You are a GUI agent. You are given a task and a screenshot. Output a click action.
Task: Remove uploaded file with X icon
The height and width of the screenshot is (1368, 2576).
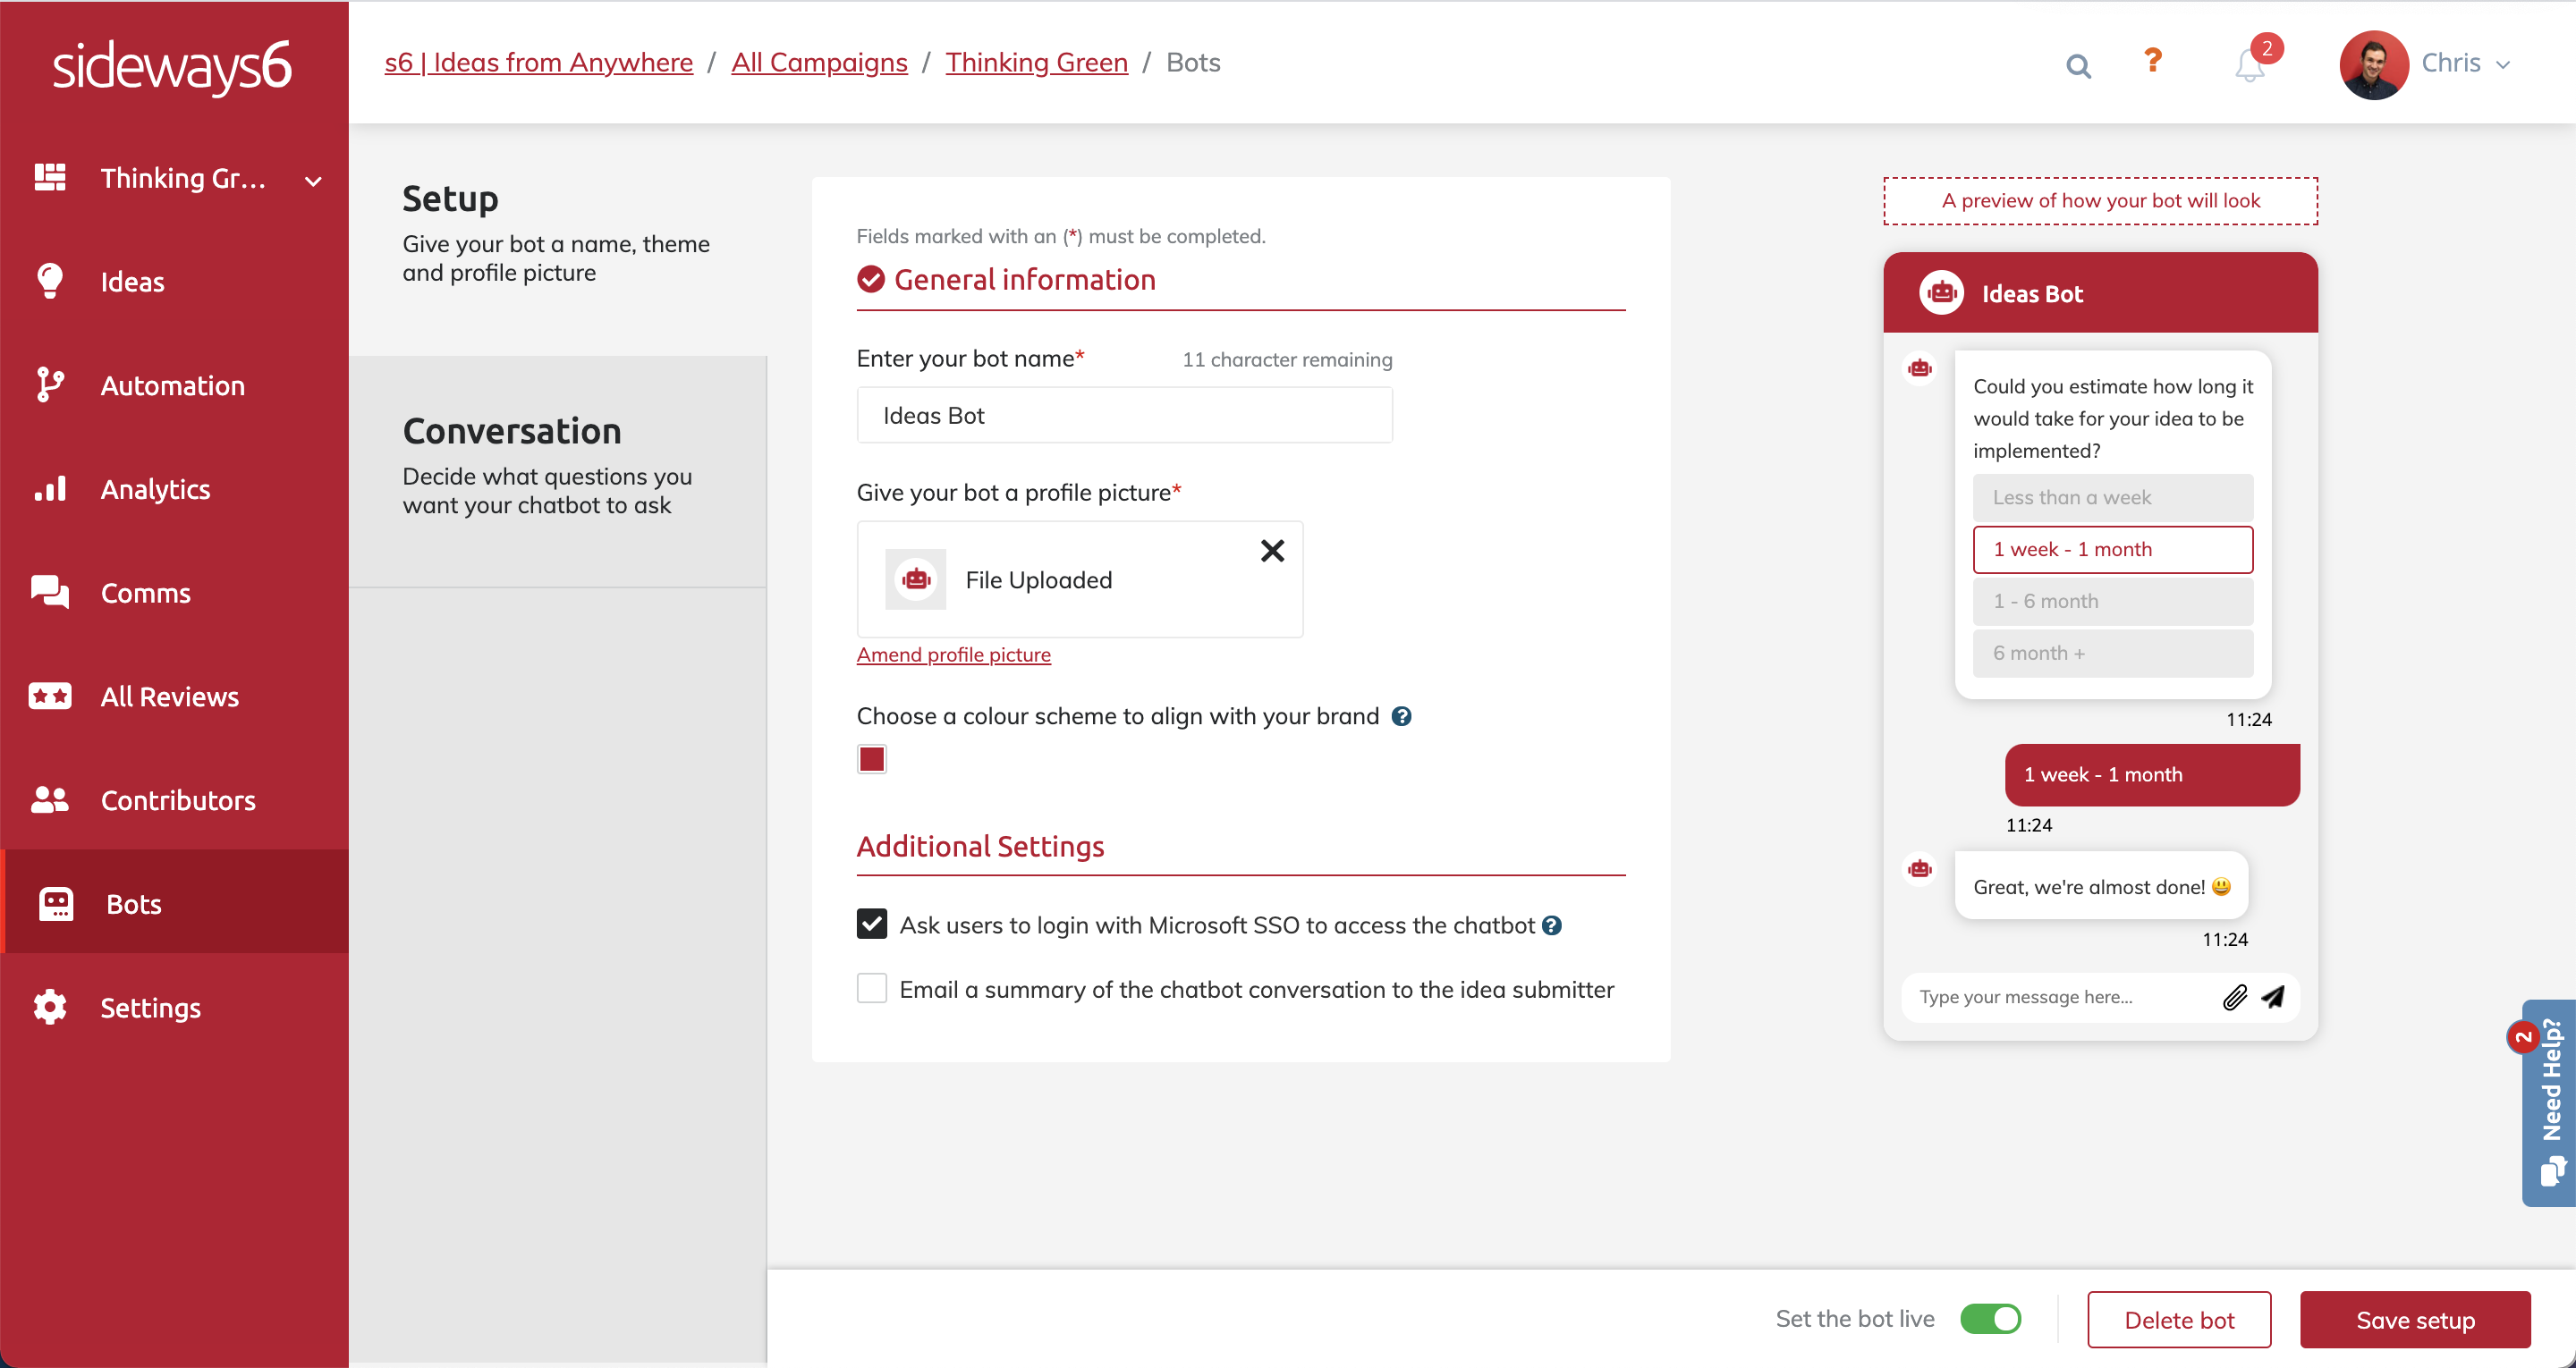[x=1272, y=551]
